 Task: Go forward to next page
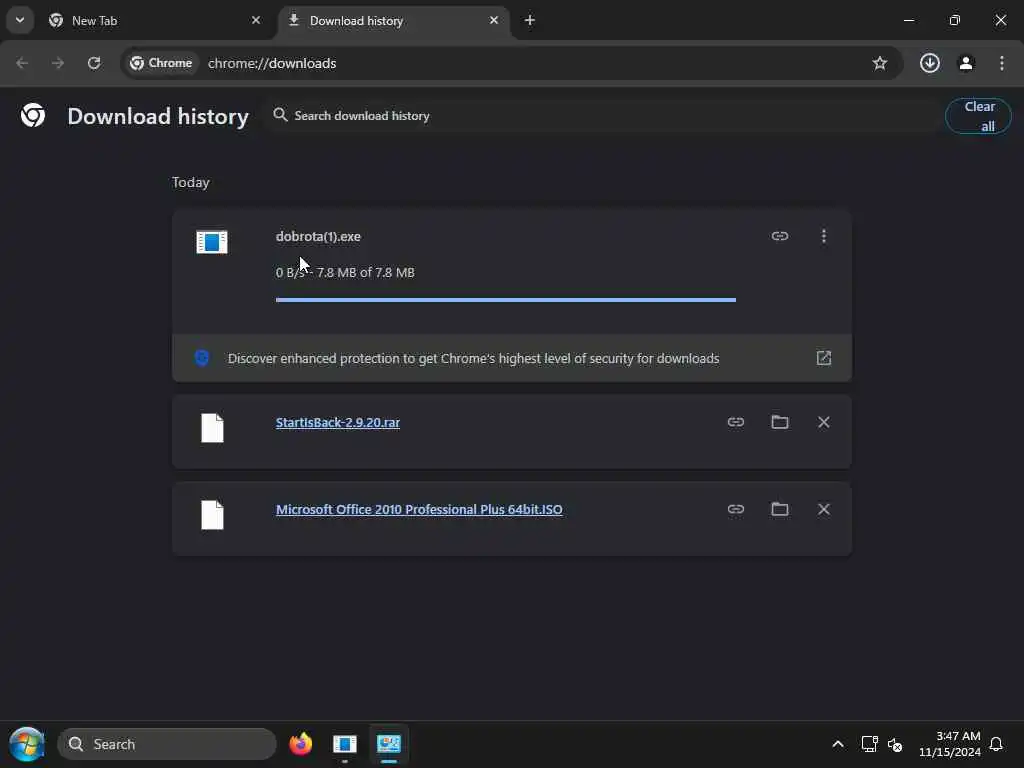(57, 63)
